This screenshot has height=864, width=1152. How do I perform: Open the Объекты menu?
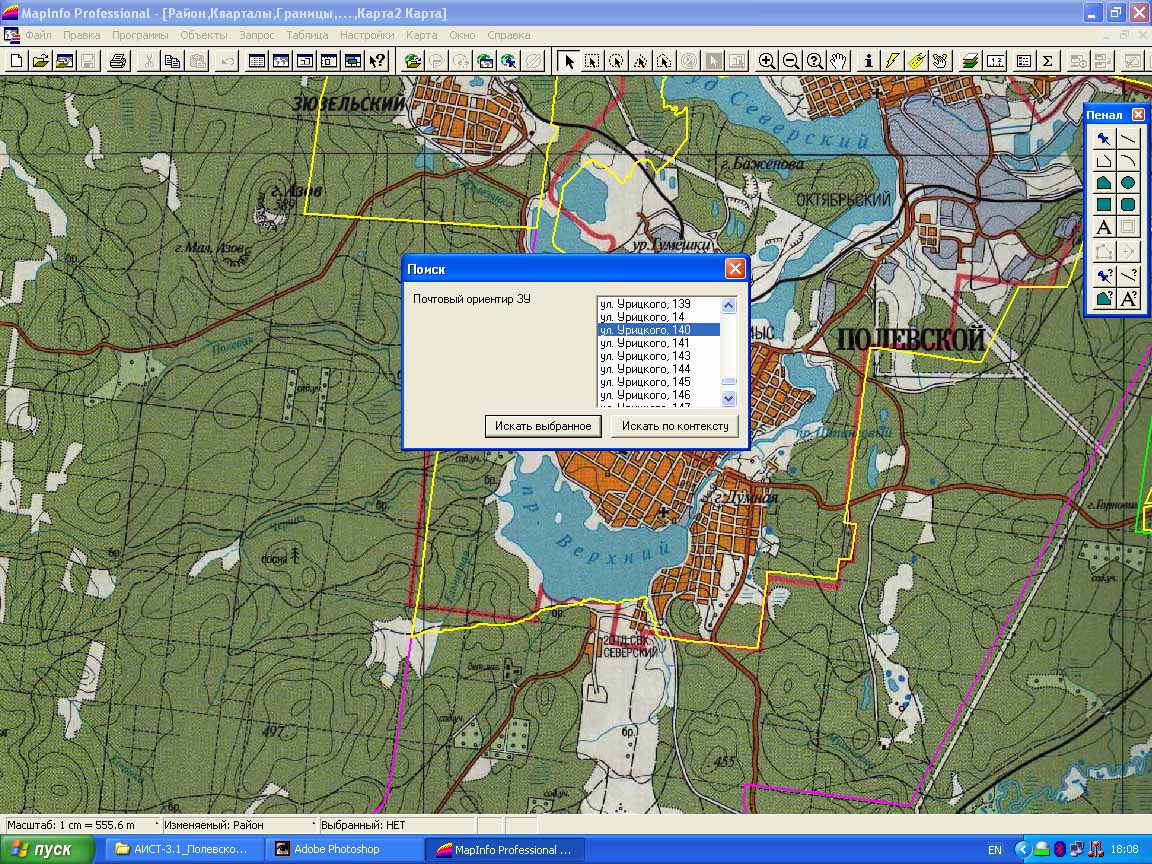204,35
